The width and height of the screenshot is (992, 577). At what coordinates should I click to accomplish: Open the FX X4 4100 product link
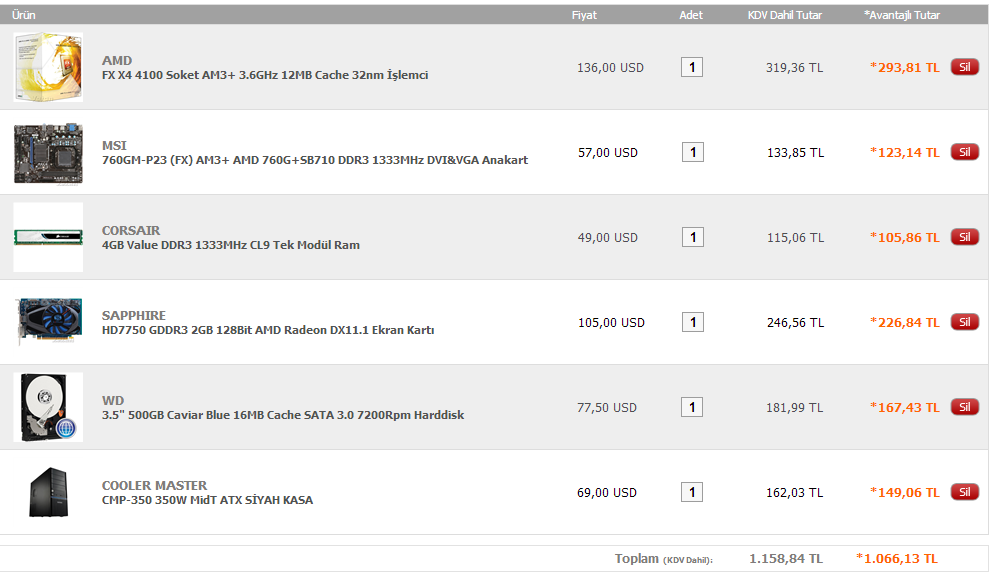(265, 75)
